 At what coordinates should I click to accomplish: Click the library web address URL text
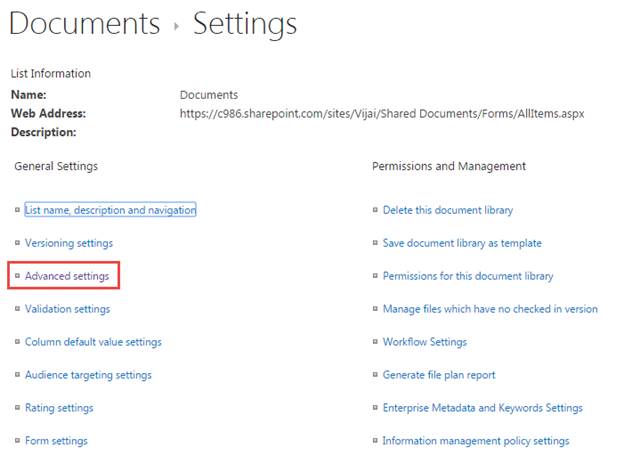pyautogui.click(x=381, y=114)
